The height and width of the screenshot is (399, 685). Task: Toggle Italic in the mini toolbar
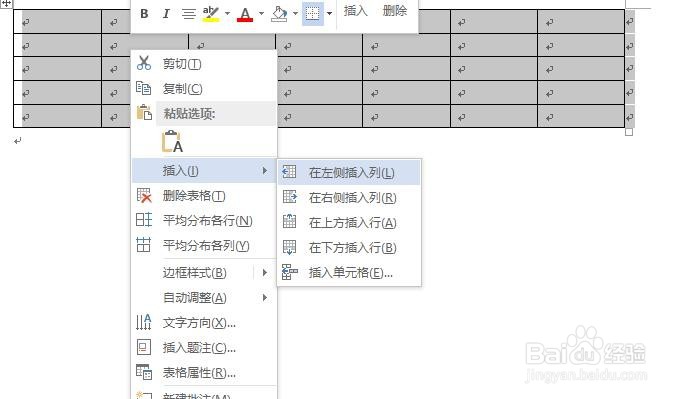(166, 14)
